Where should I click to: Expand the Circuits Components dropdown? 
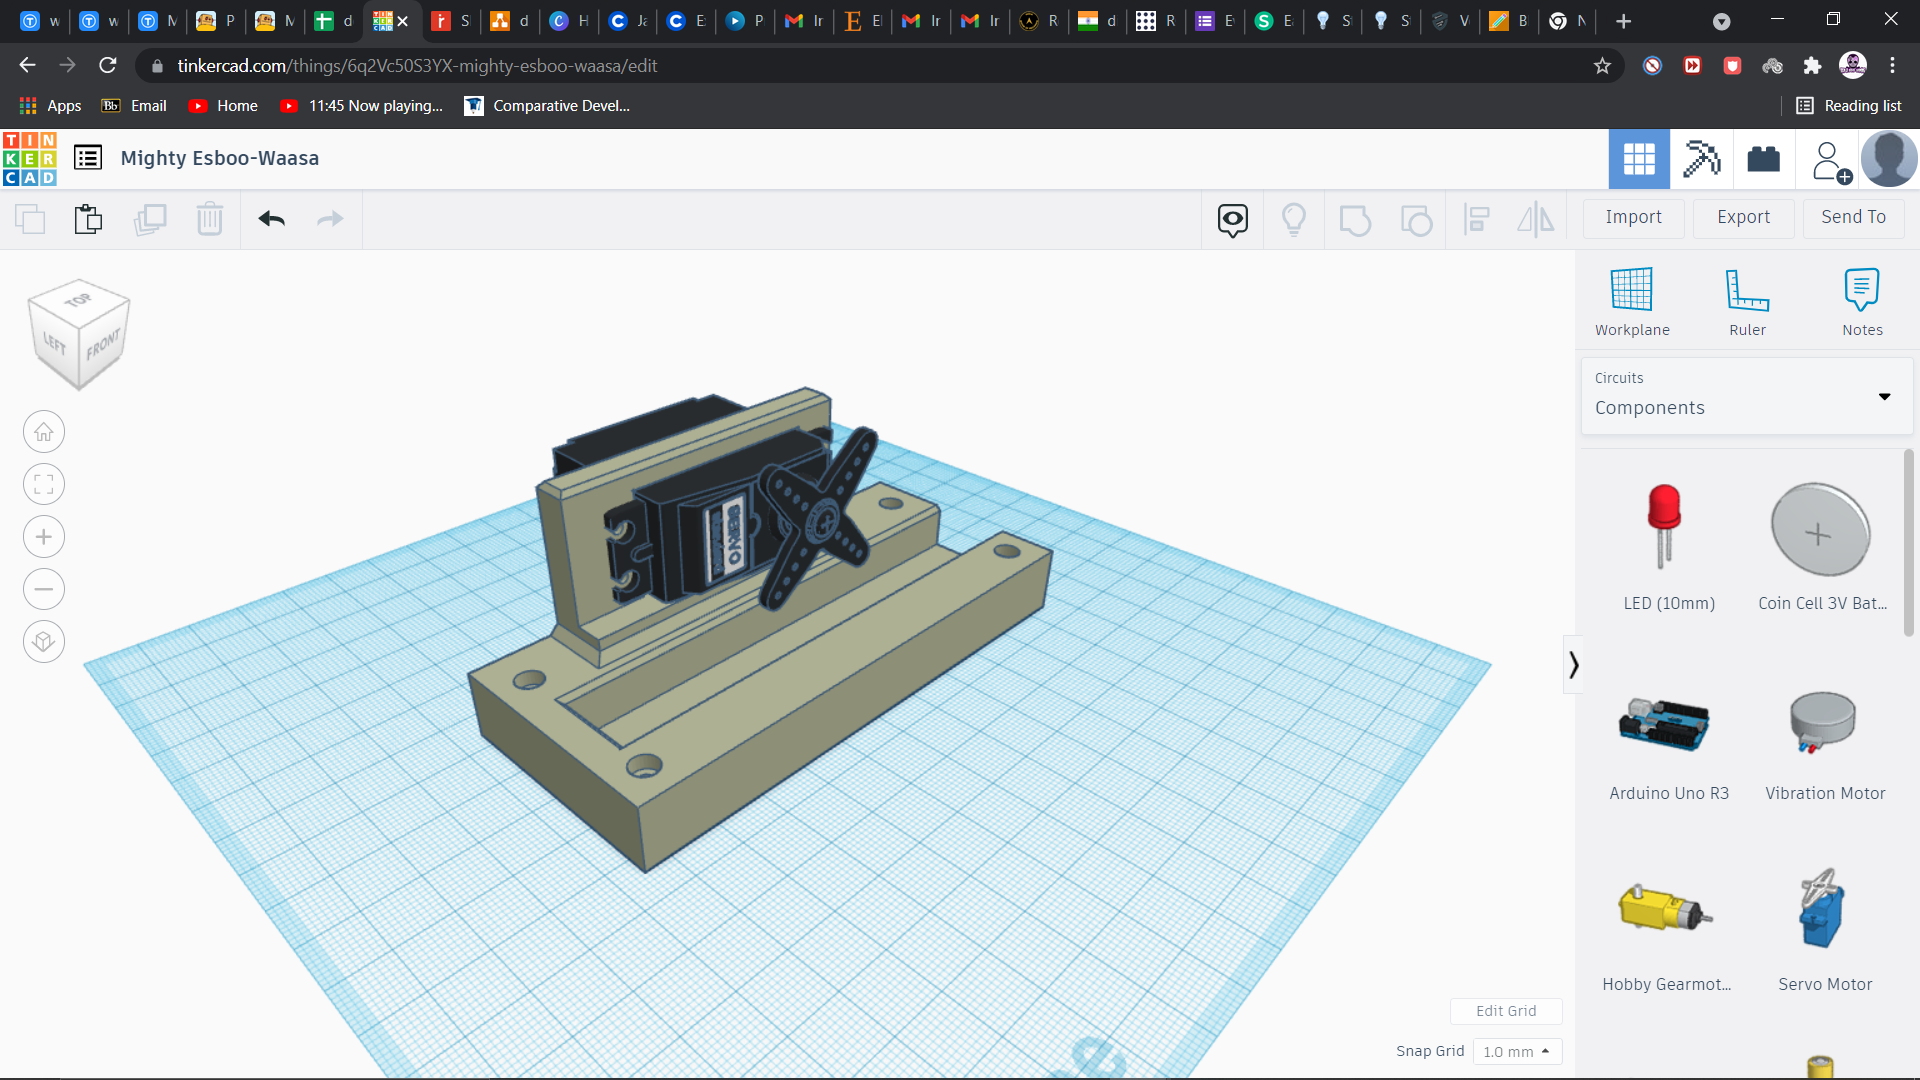[x=1884, y=397]
